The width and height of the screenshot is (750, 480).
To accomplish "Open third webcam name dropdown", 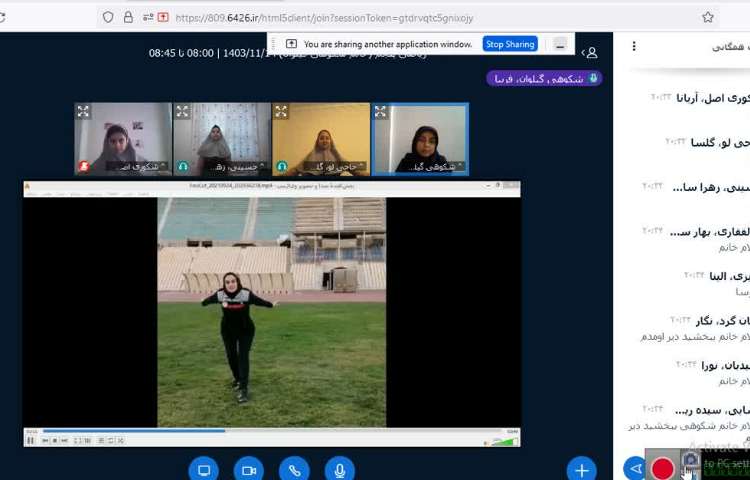I will pos(335,167).
